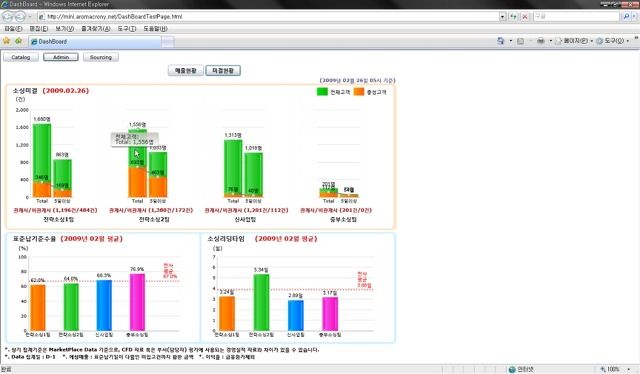Click 표준납기준수율 chart title
Screen dimensions: 640x374
pos(34,238)
